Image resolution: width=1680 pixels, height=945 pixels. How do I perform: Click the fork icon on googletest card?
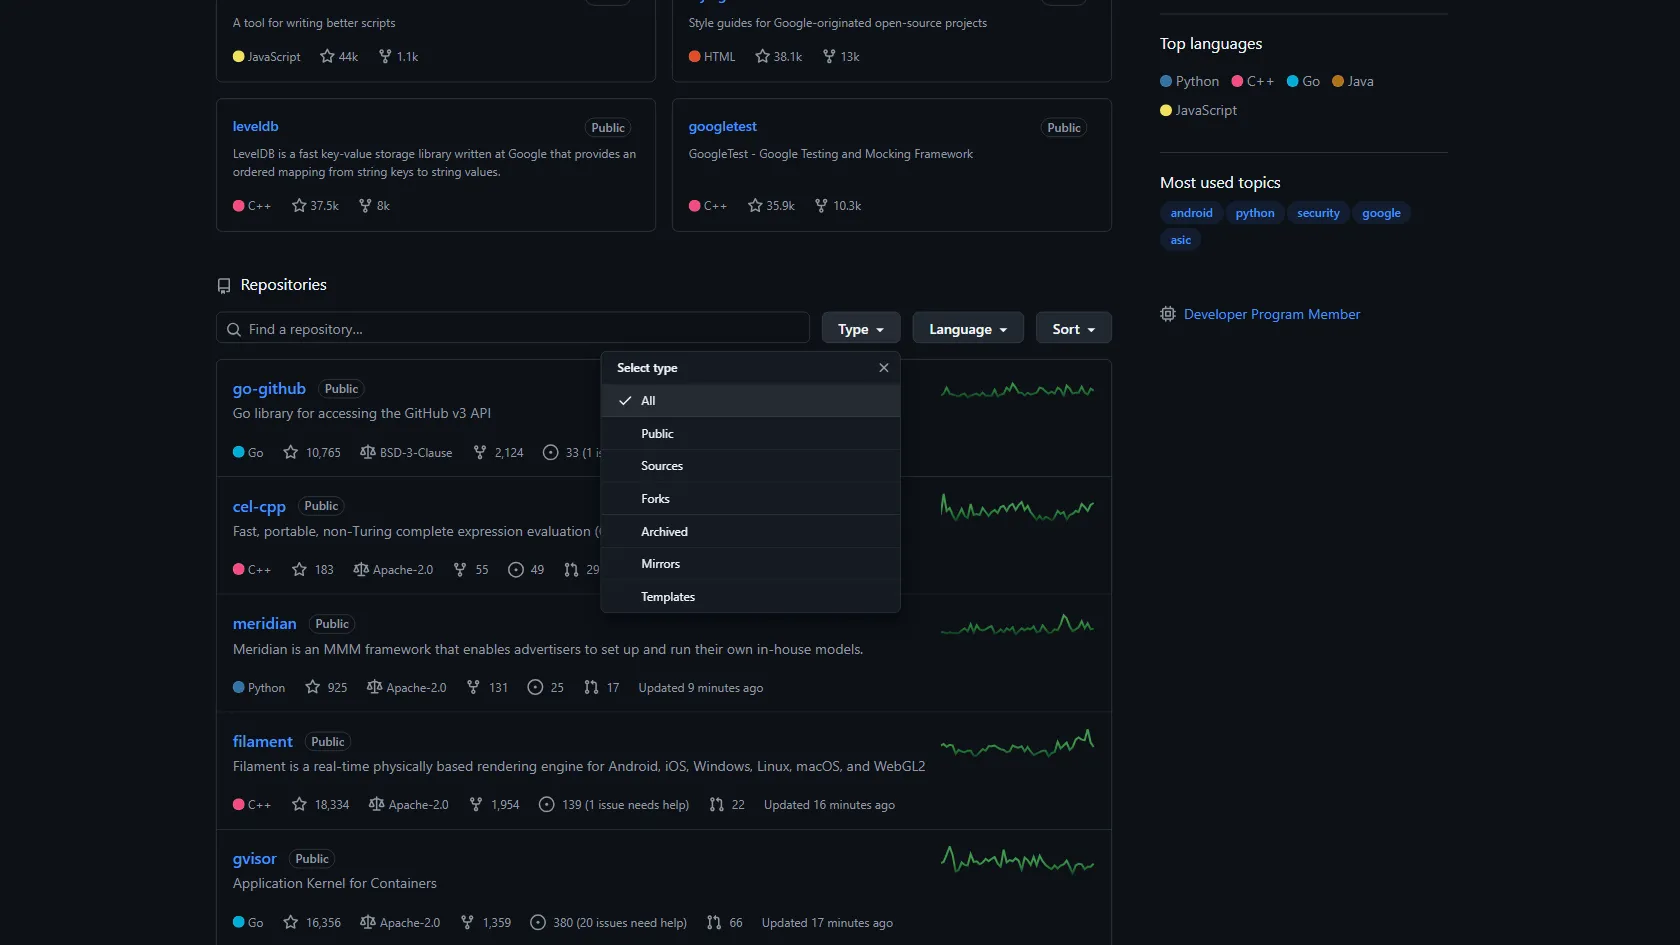821,205
